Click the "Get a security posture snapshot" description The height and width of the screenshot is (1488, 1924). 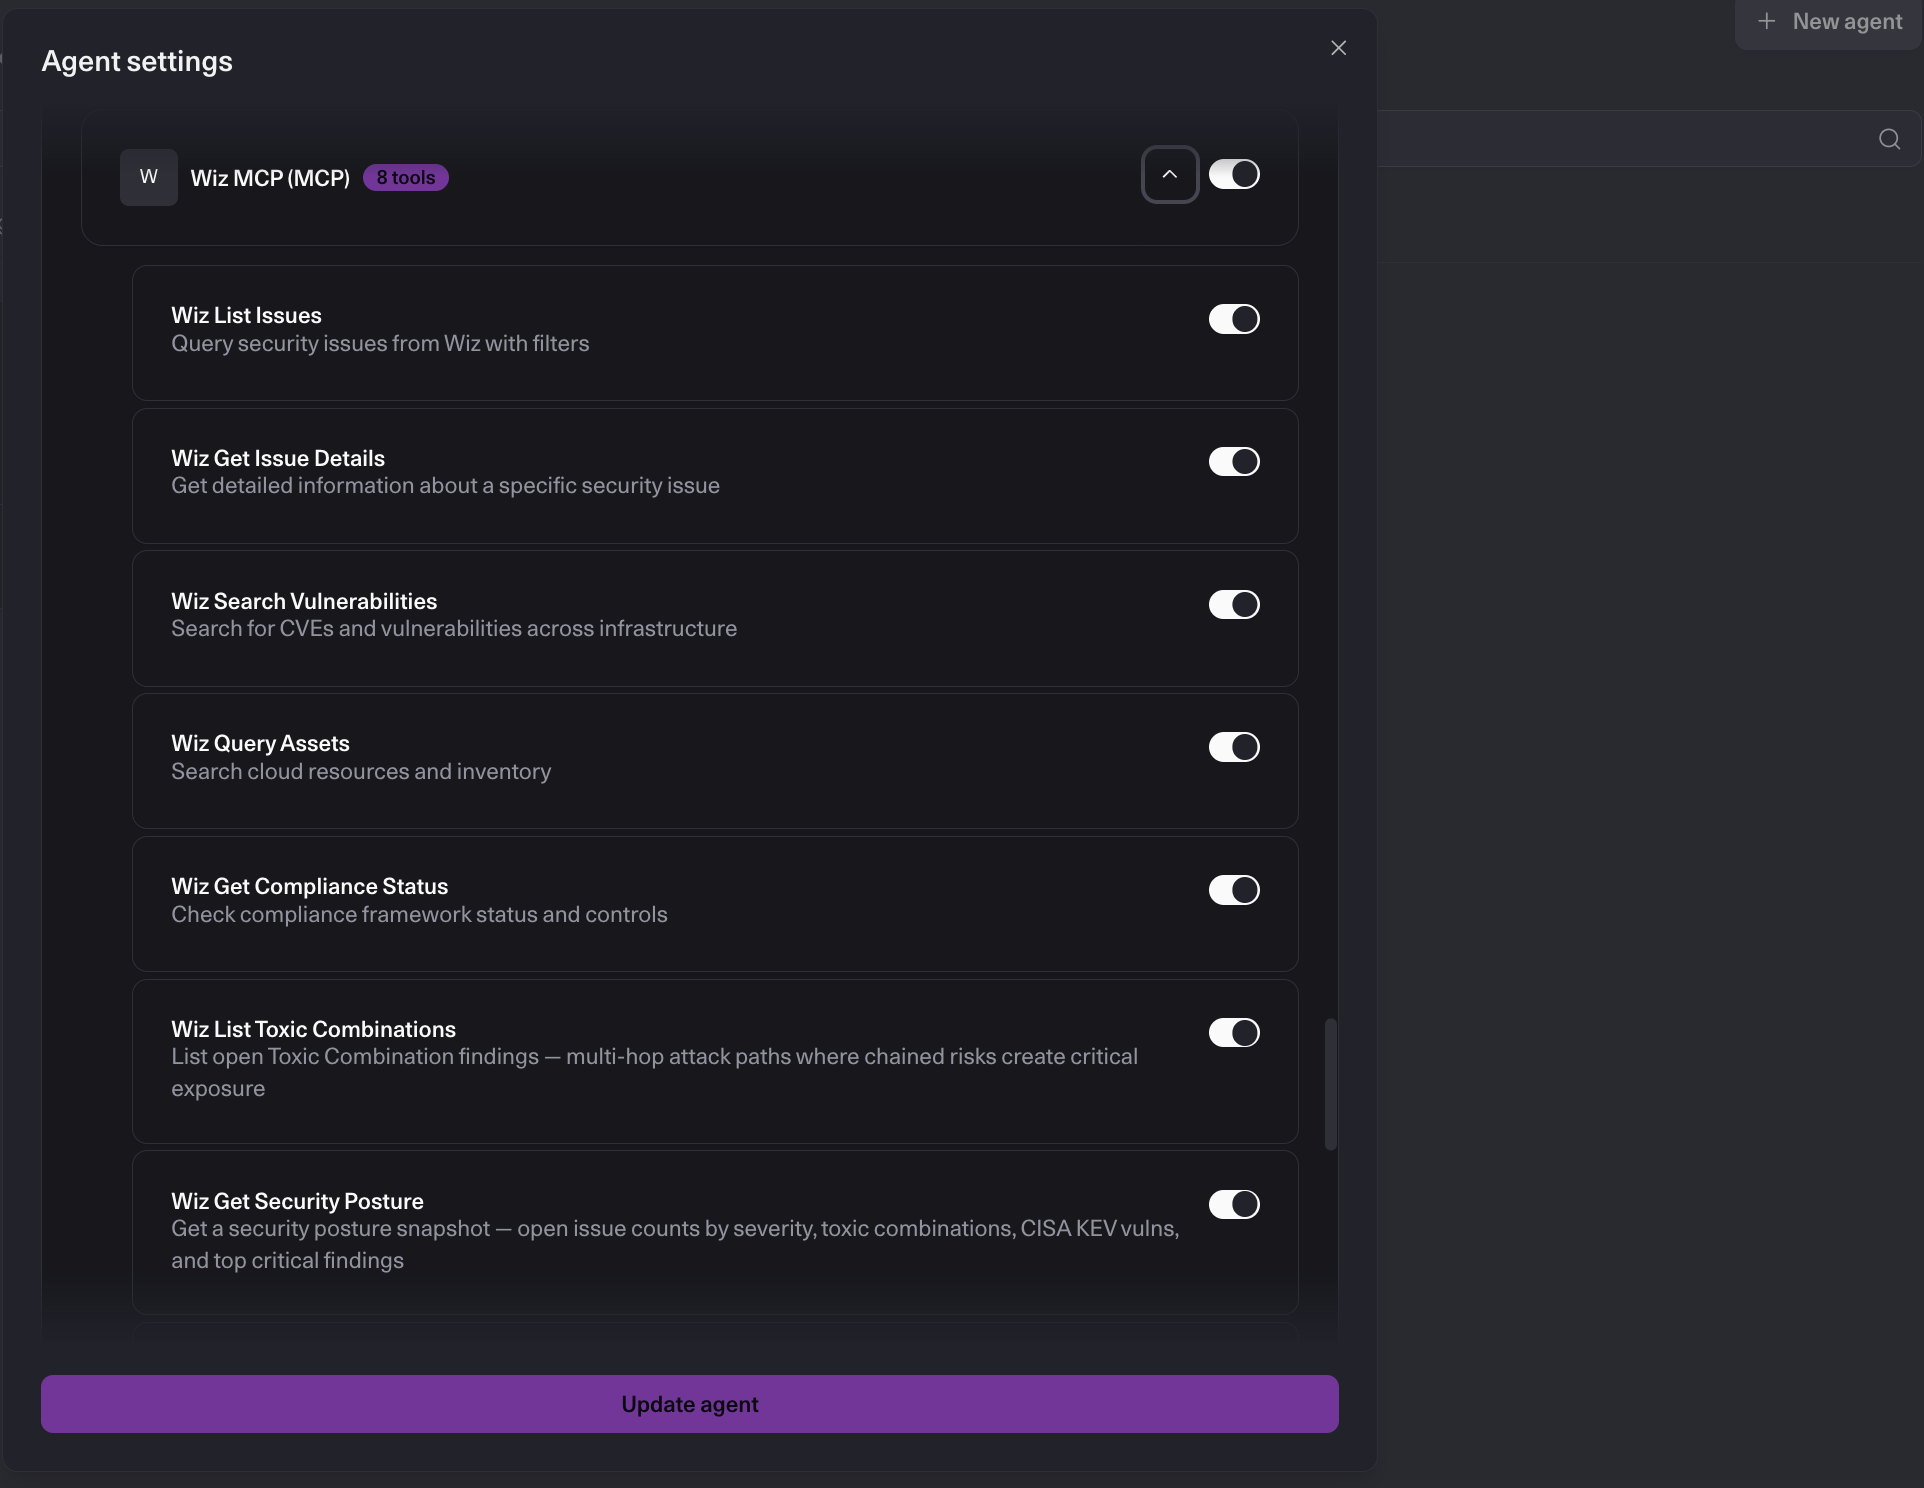[x=675, y=1244]
